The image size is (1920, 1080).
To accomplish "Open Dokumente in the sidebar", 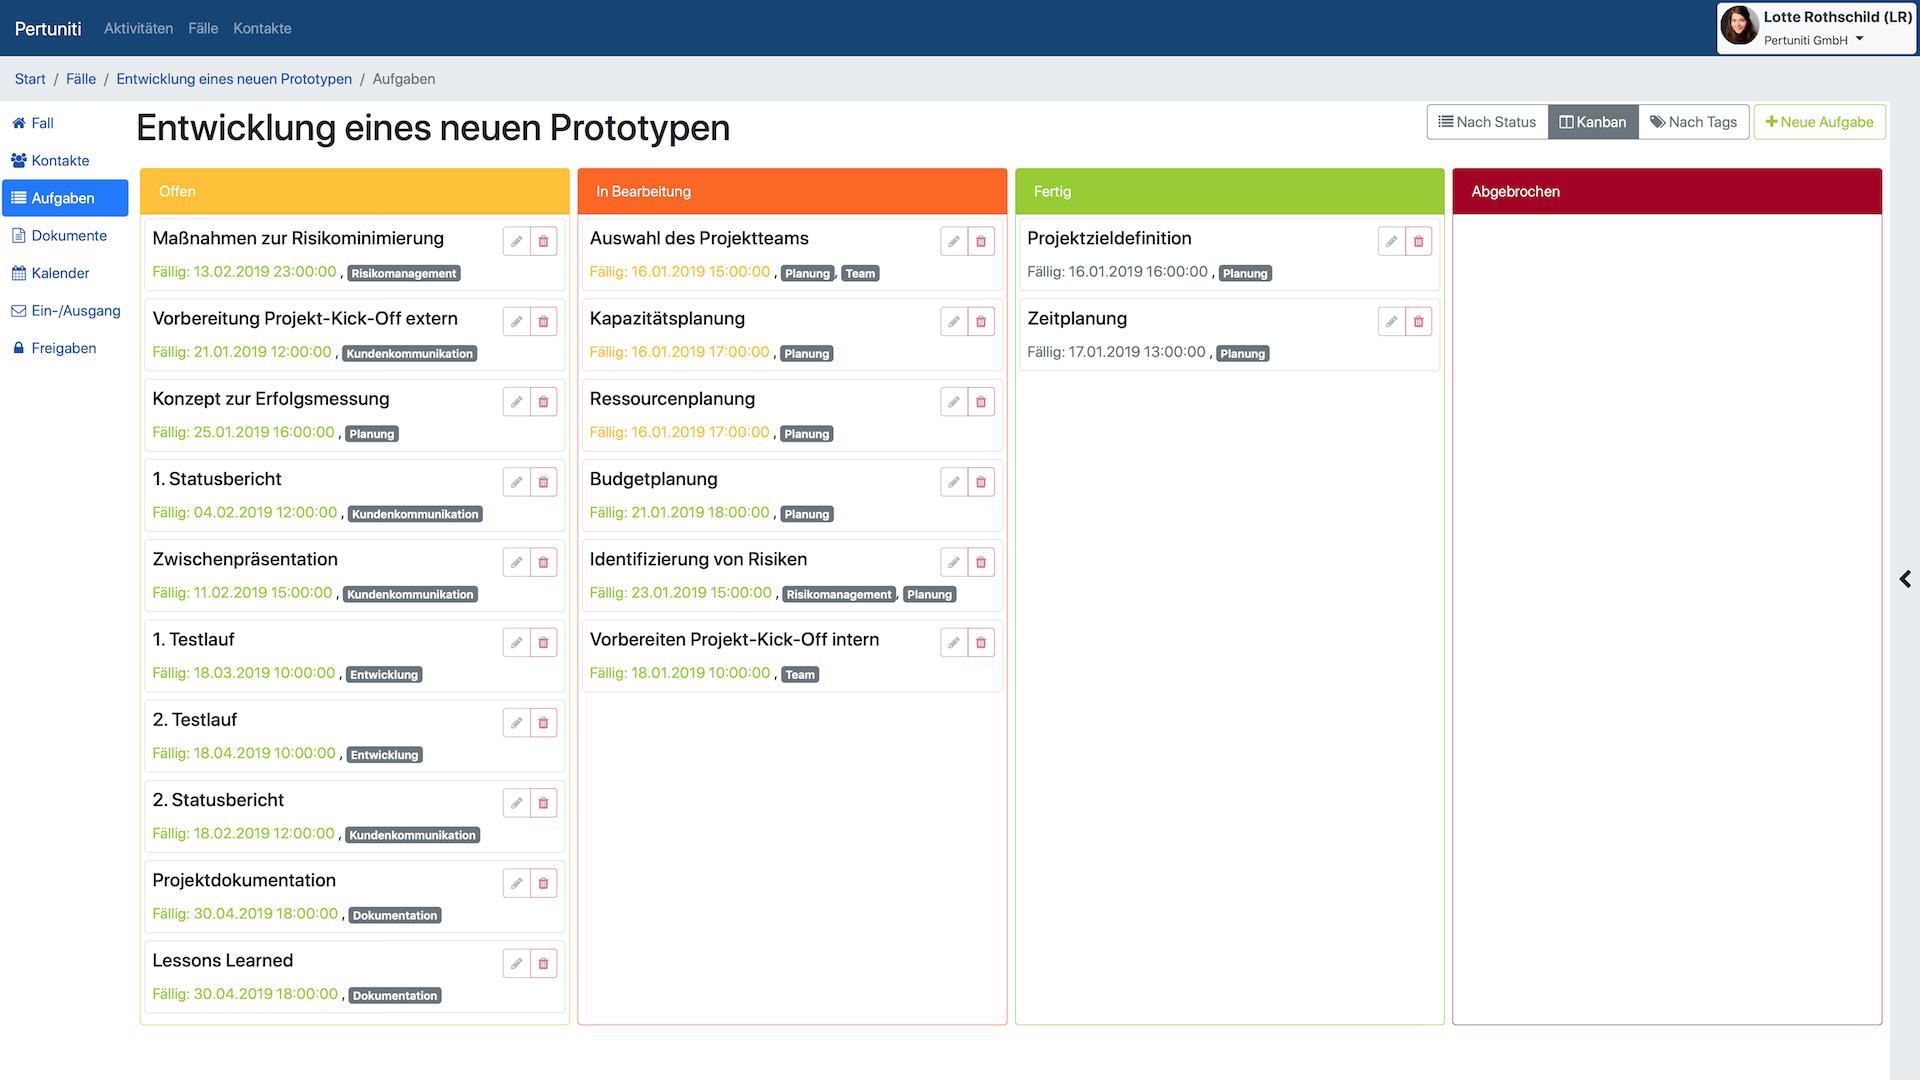I will [x=69, y=236].
